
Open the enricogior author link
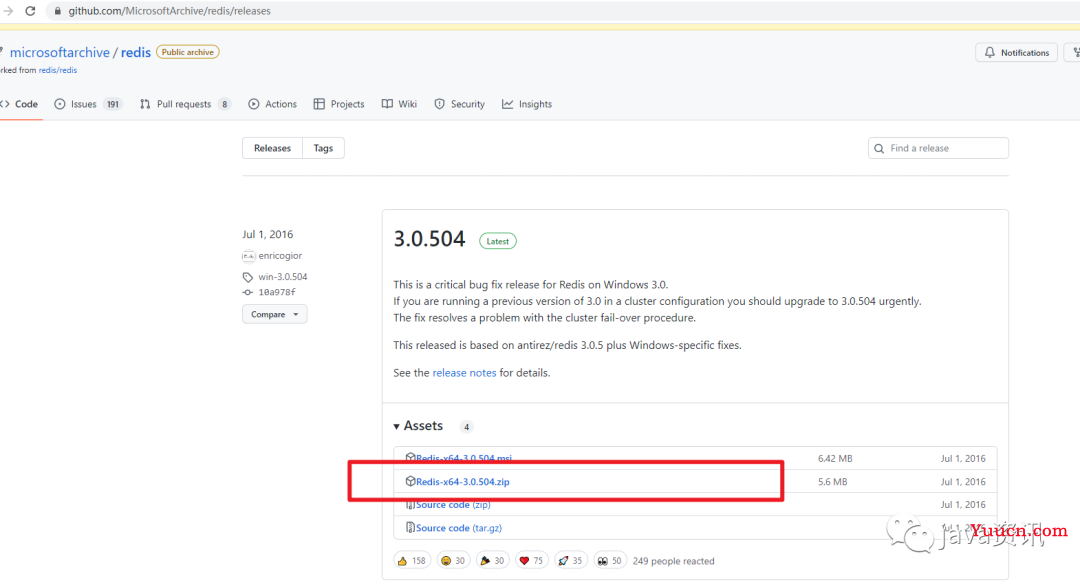click(280, 256)
